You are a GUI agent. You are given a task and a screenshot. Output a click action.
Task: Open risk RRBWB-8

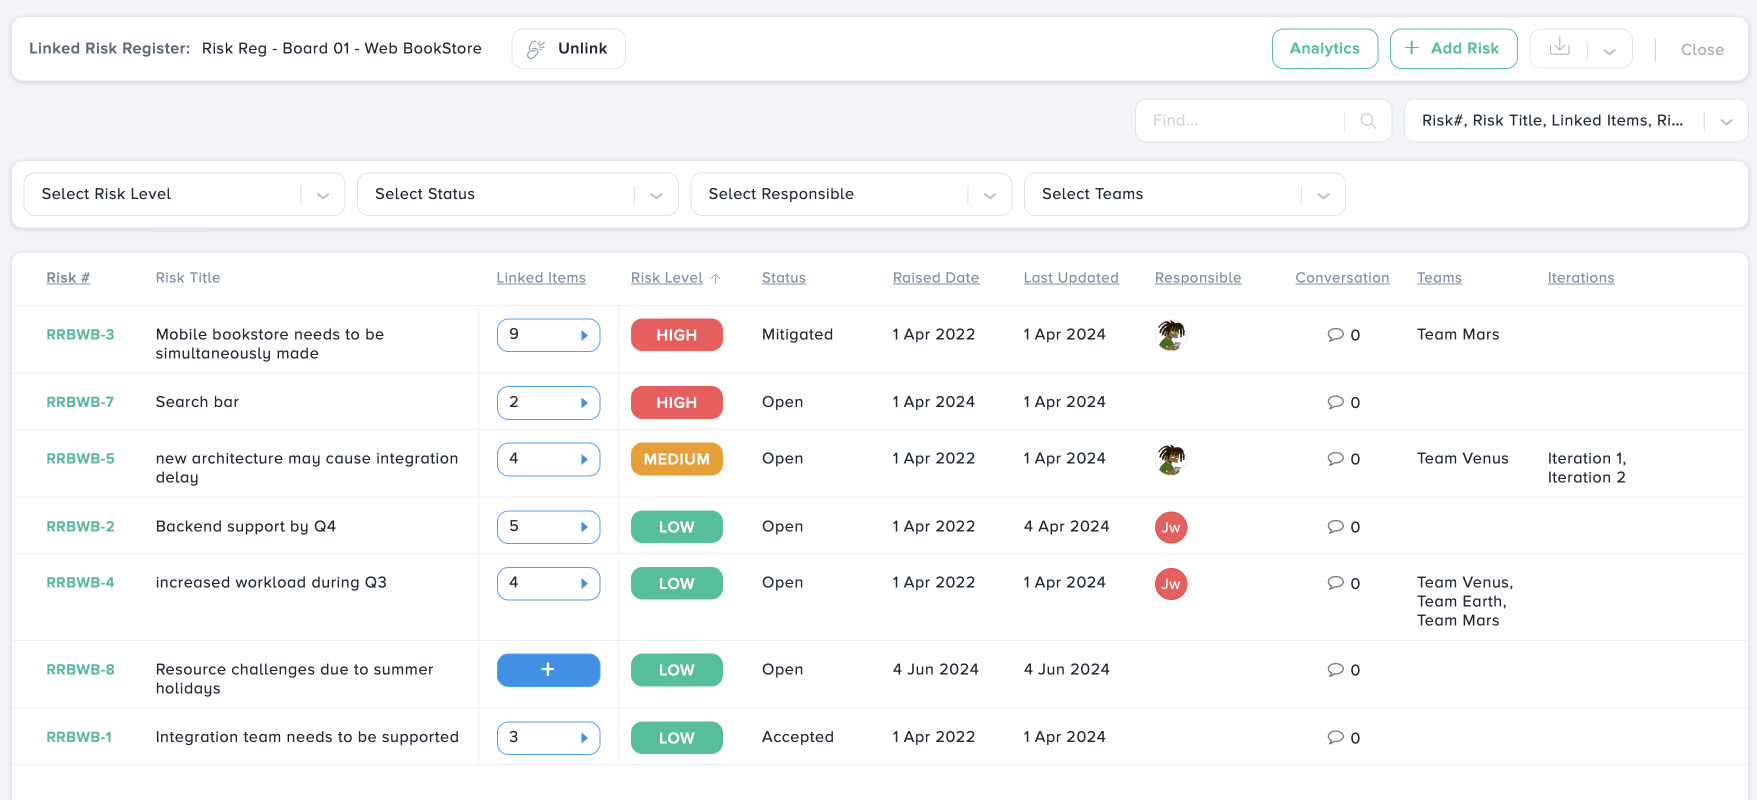pyautogui.click(x=80, y=670)
